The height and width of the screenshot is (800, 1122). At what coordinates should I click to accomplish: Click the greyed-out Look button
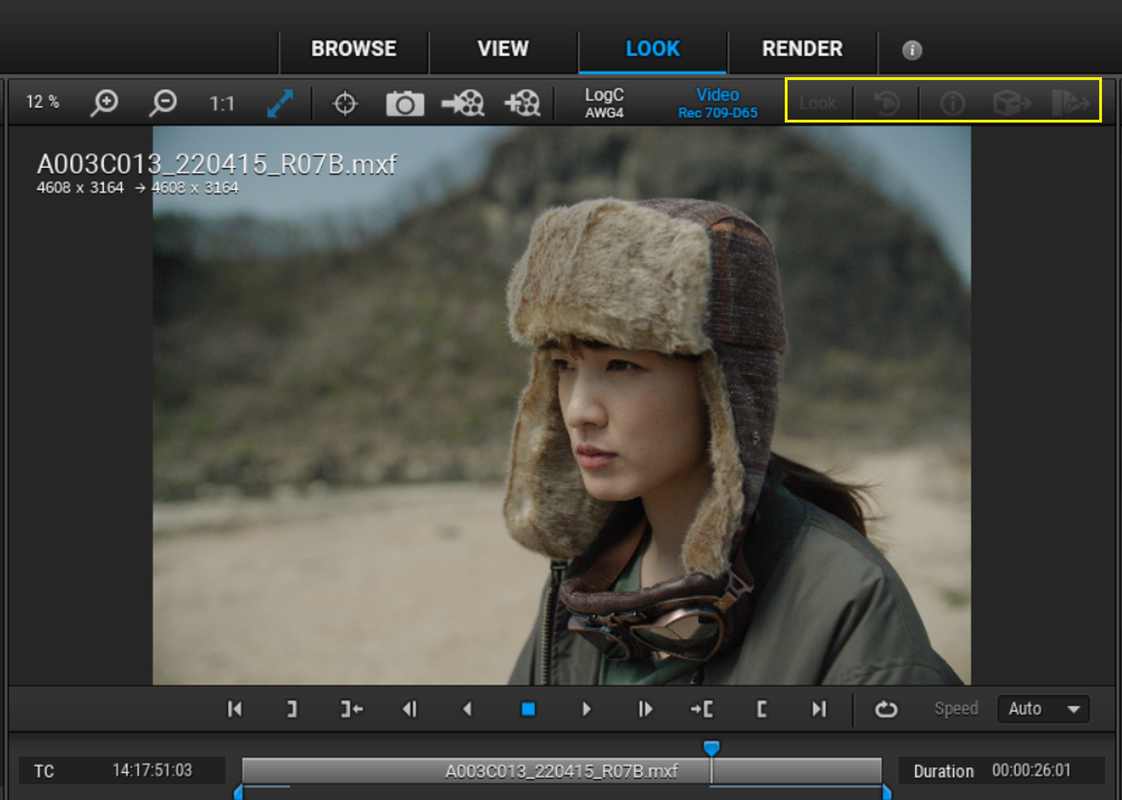[x=818, y=103]
